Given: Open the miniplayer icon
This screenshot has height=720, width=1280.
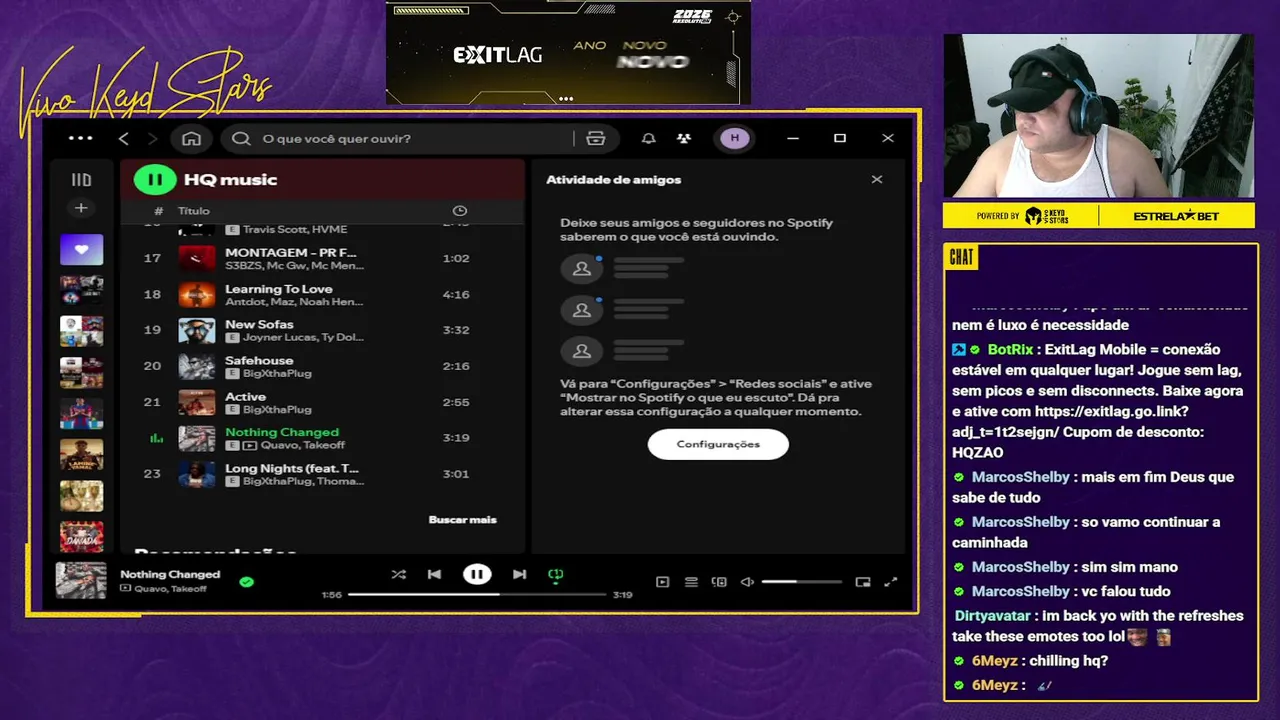Looking at the screenshot, I should (x=863, y=582).
